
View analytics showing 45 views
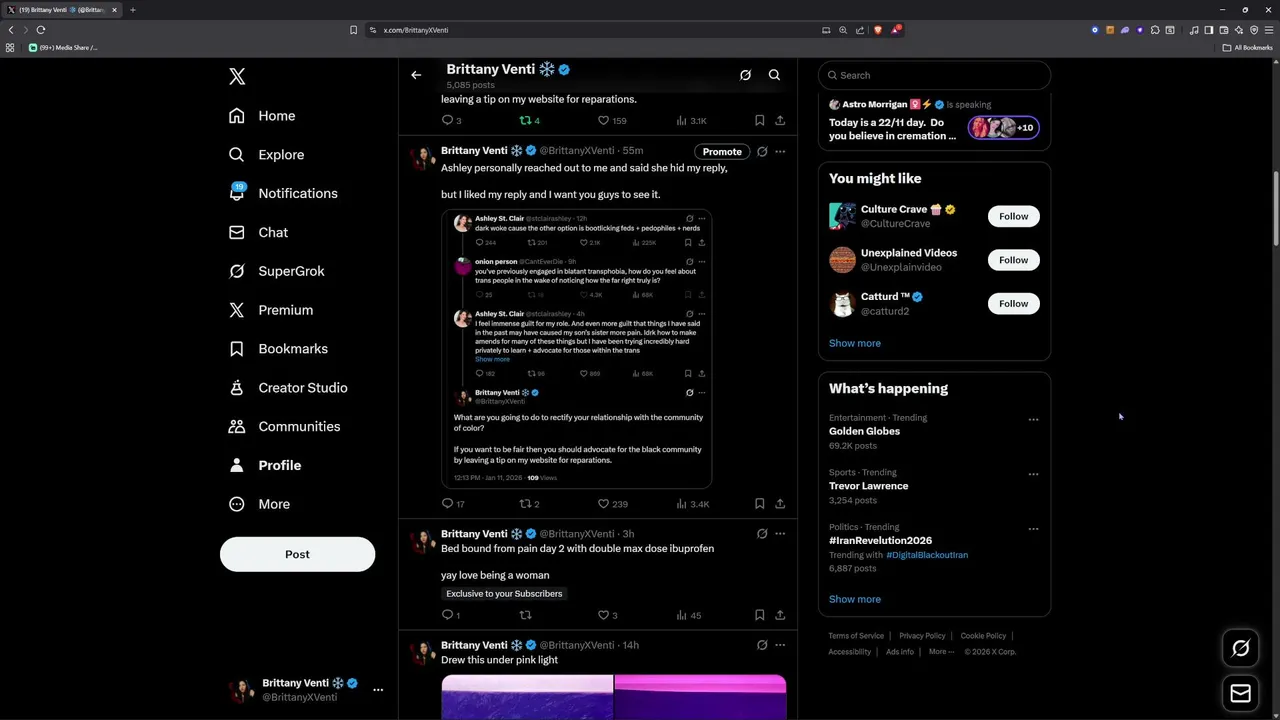point(689,615)
